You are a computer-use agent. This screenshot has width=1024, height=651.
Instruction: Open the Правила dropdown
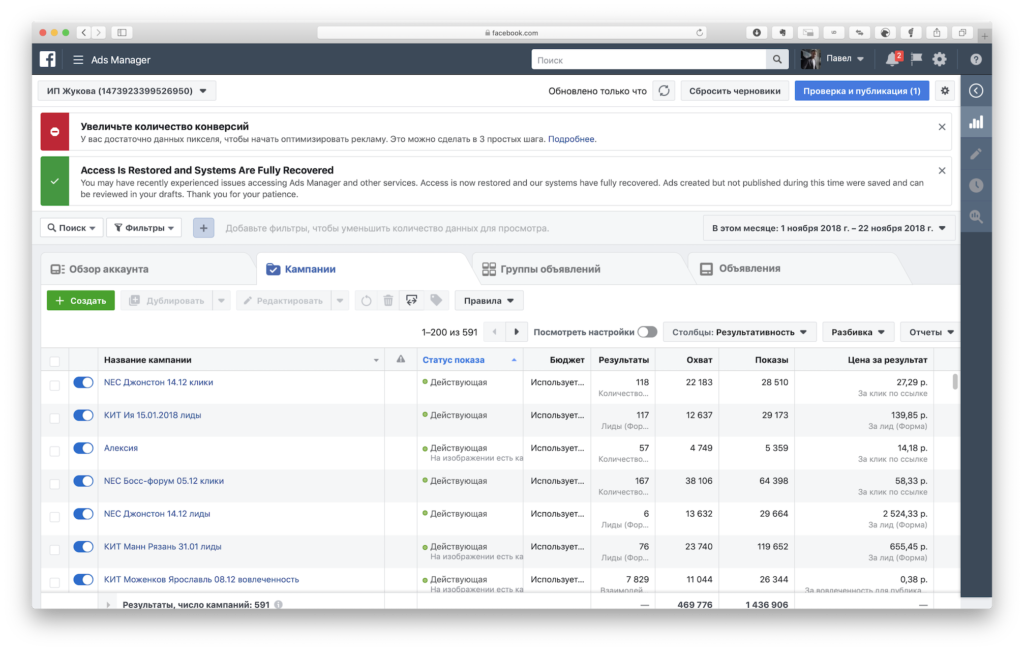click(x=489, y=300)
